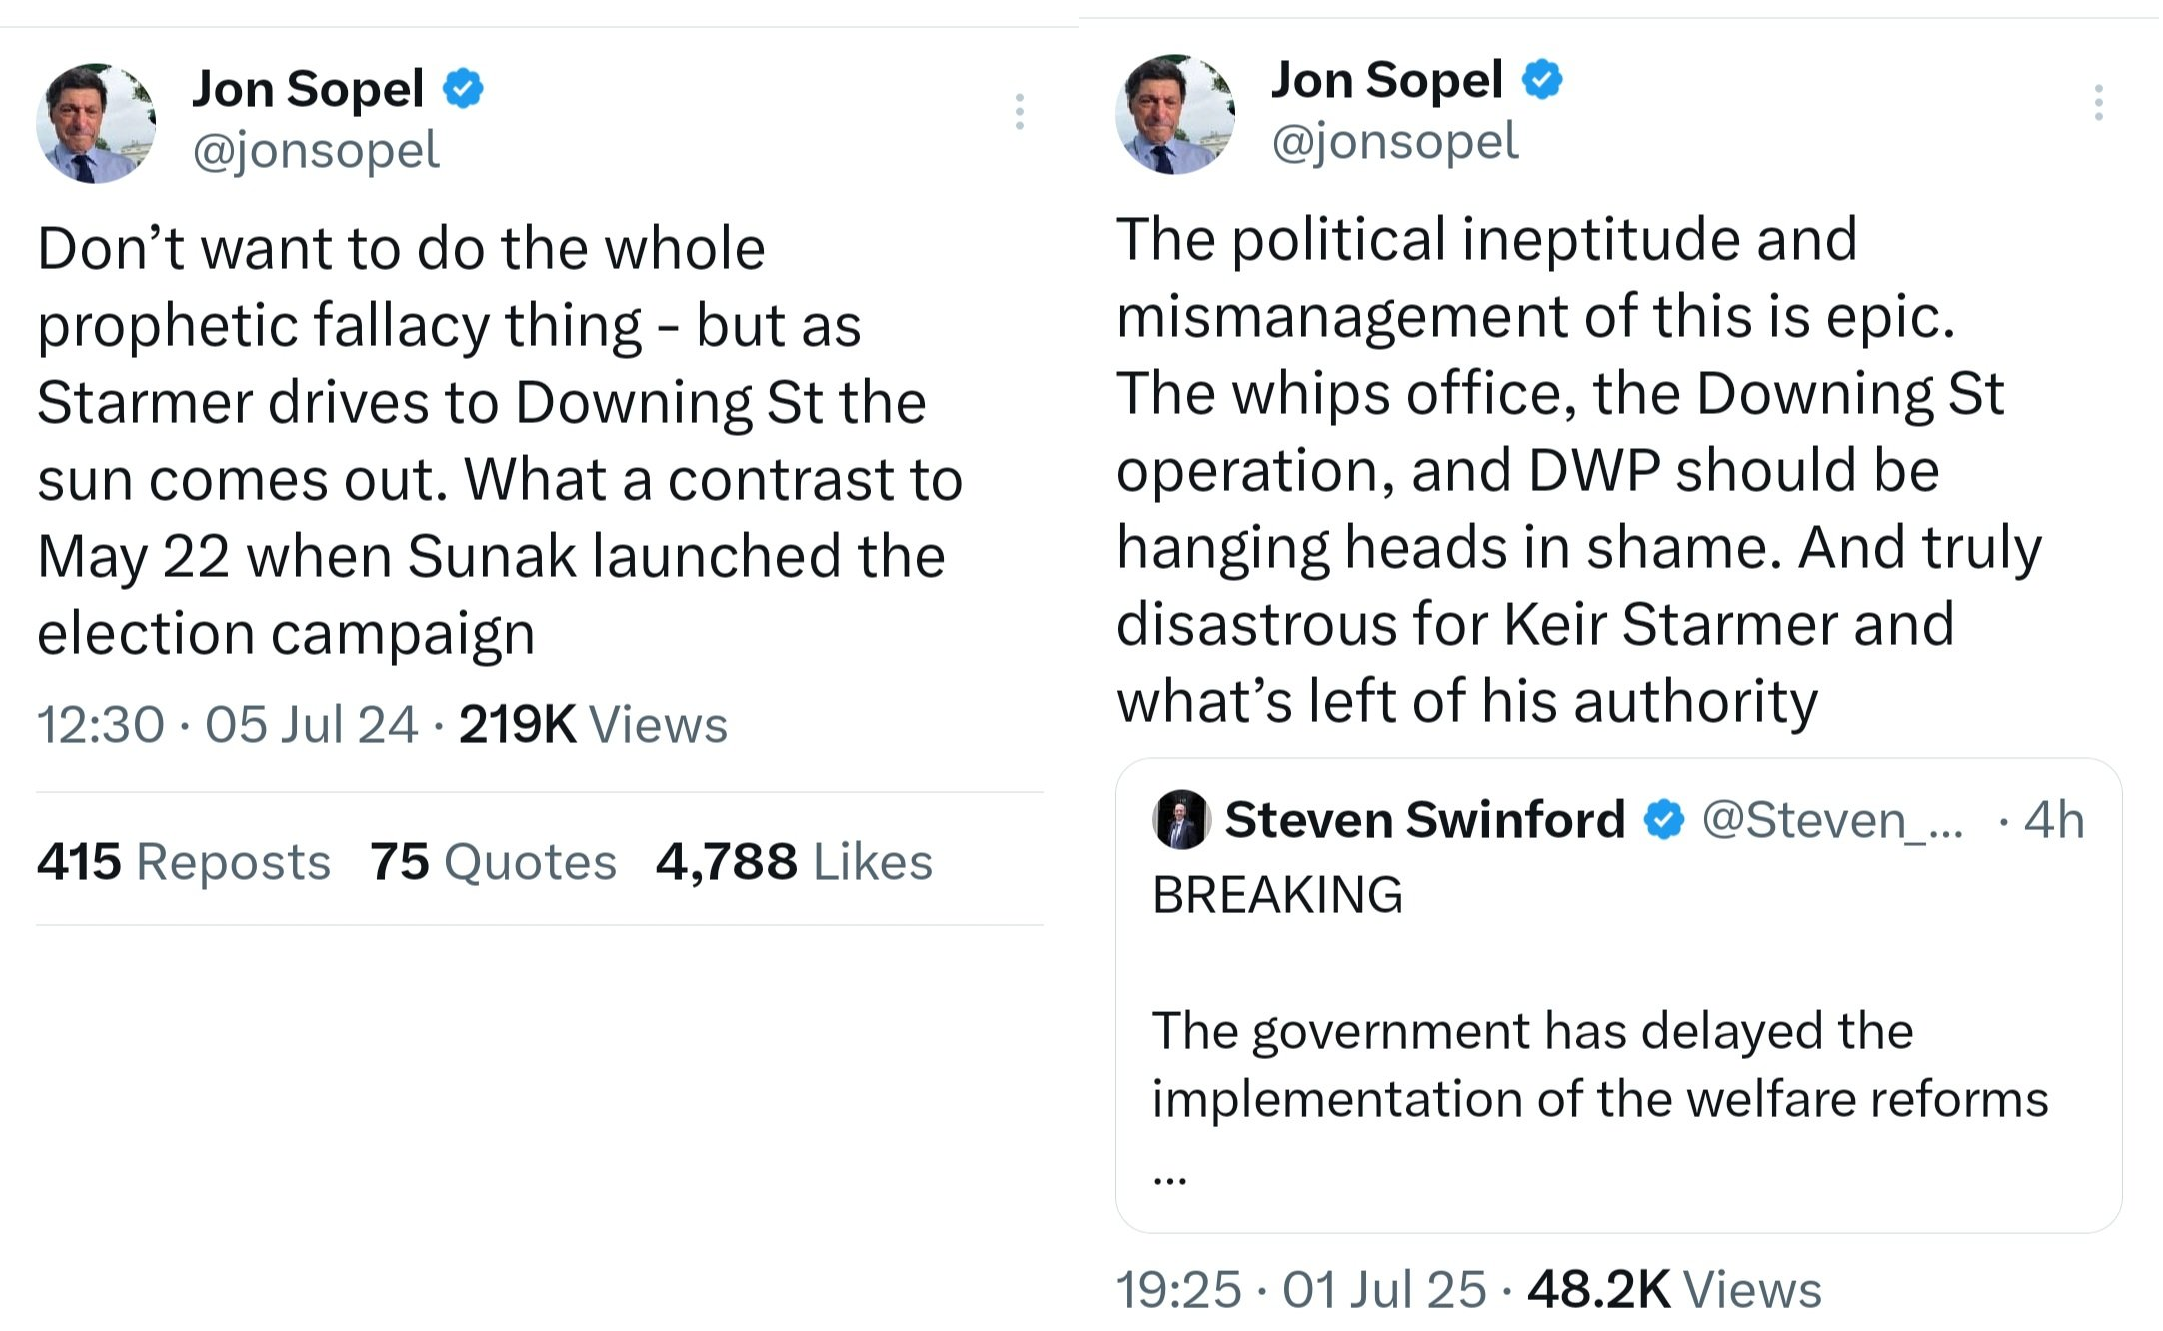Screen dimensions: 2163x1331
Task: Click verified badge on the prophetic fallacy tweet author
Action: pos(463,88)
